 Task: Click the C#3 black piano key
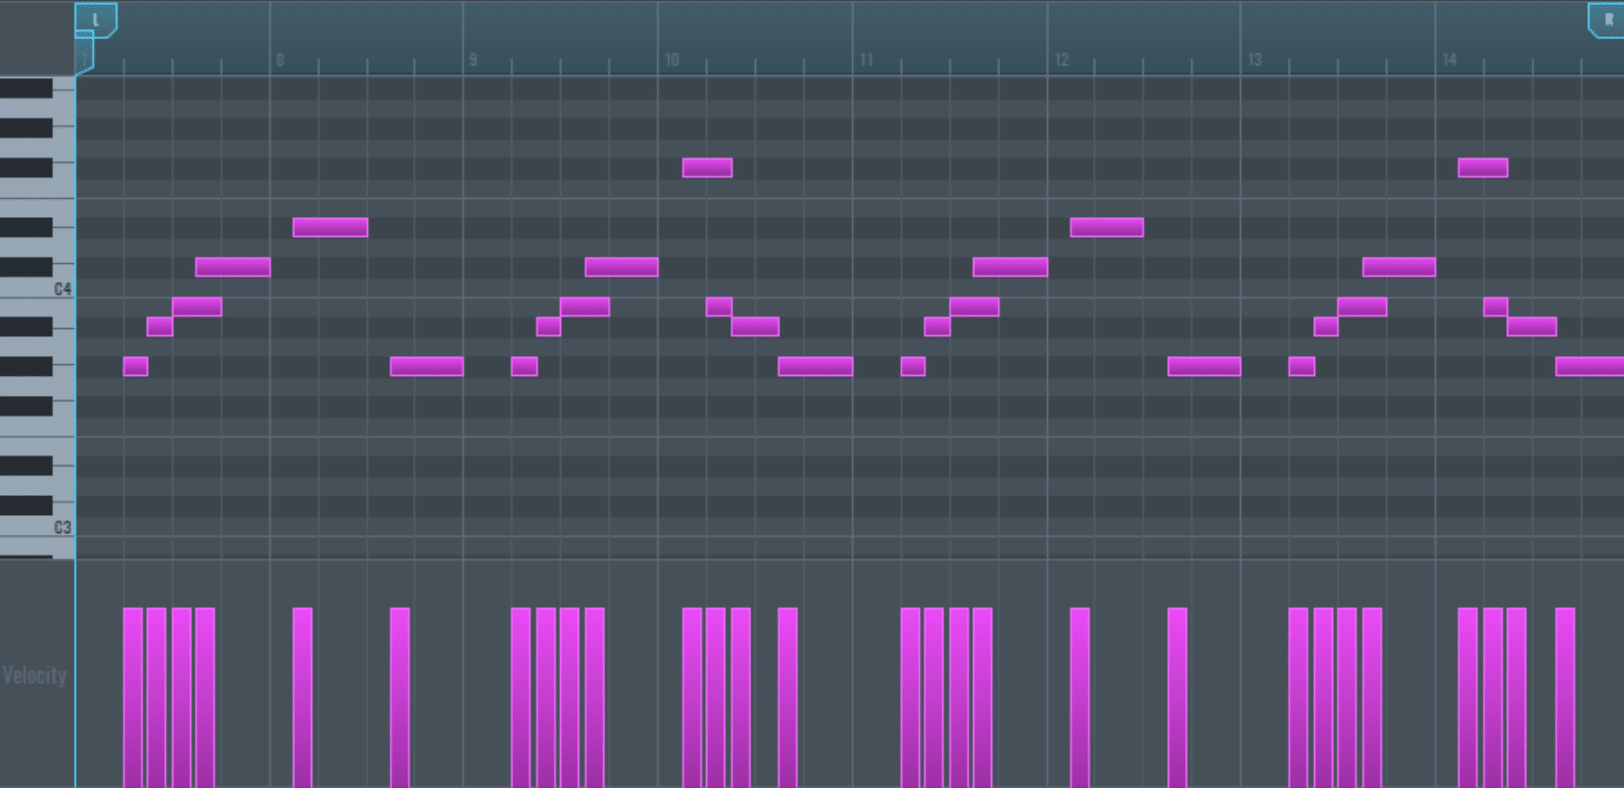26,506
